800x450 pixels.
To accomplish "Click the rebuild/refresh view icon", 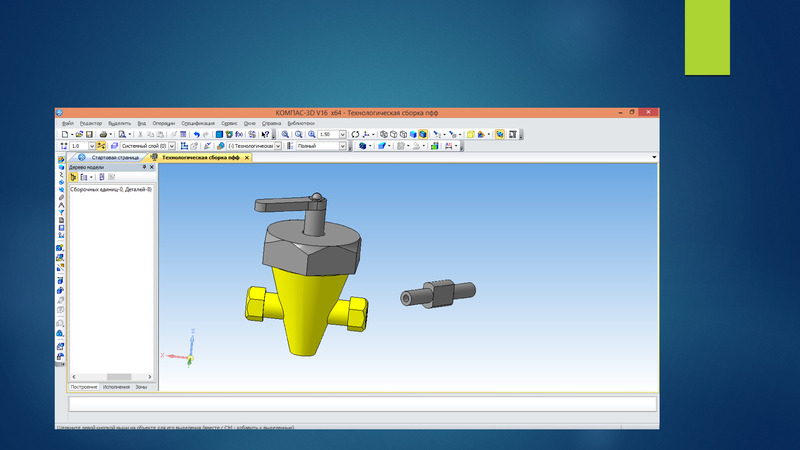I will (x=355, y=134).
